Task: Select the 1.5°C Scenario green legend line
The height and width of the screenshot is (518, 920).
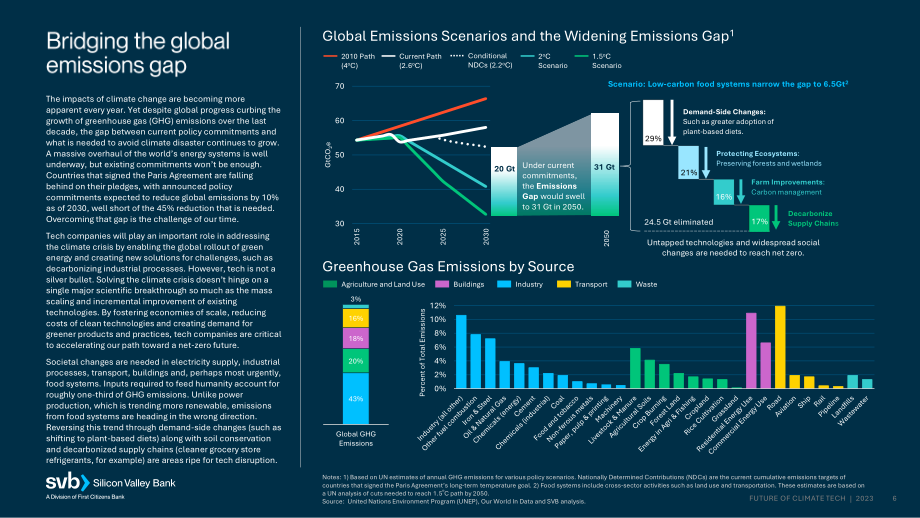Action: 581,56
